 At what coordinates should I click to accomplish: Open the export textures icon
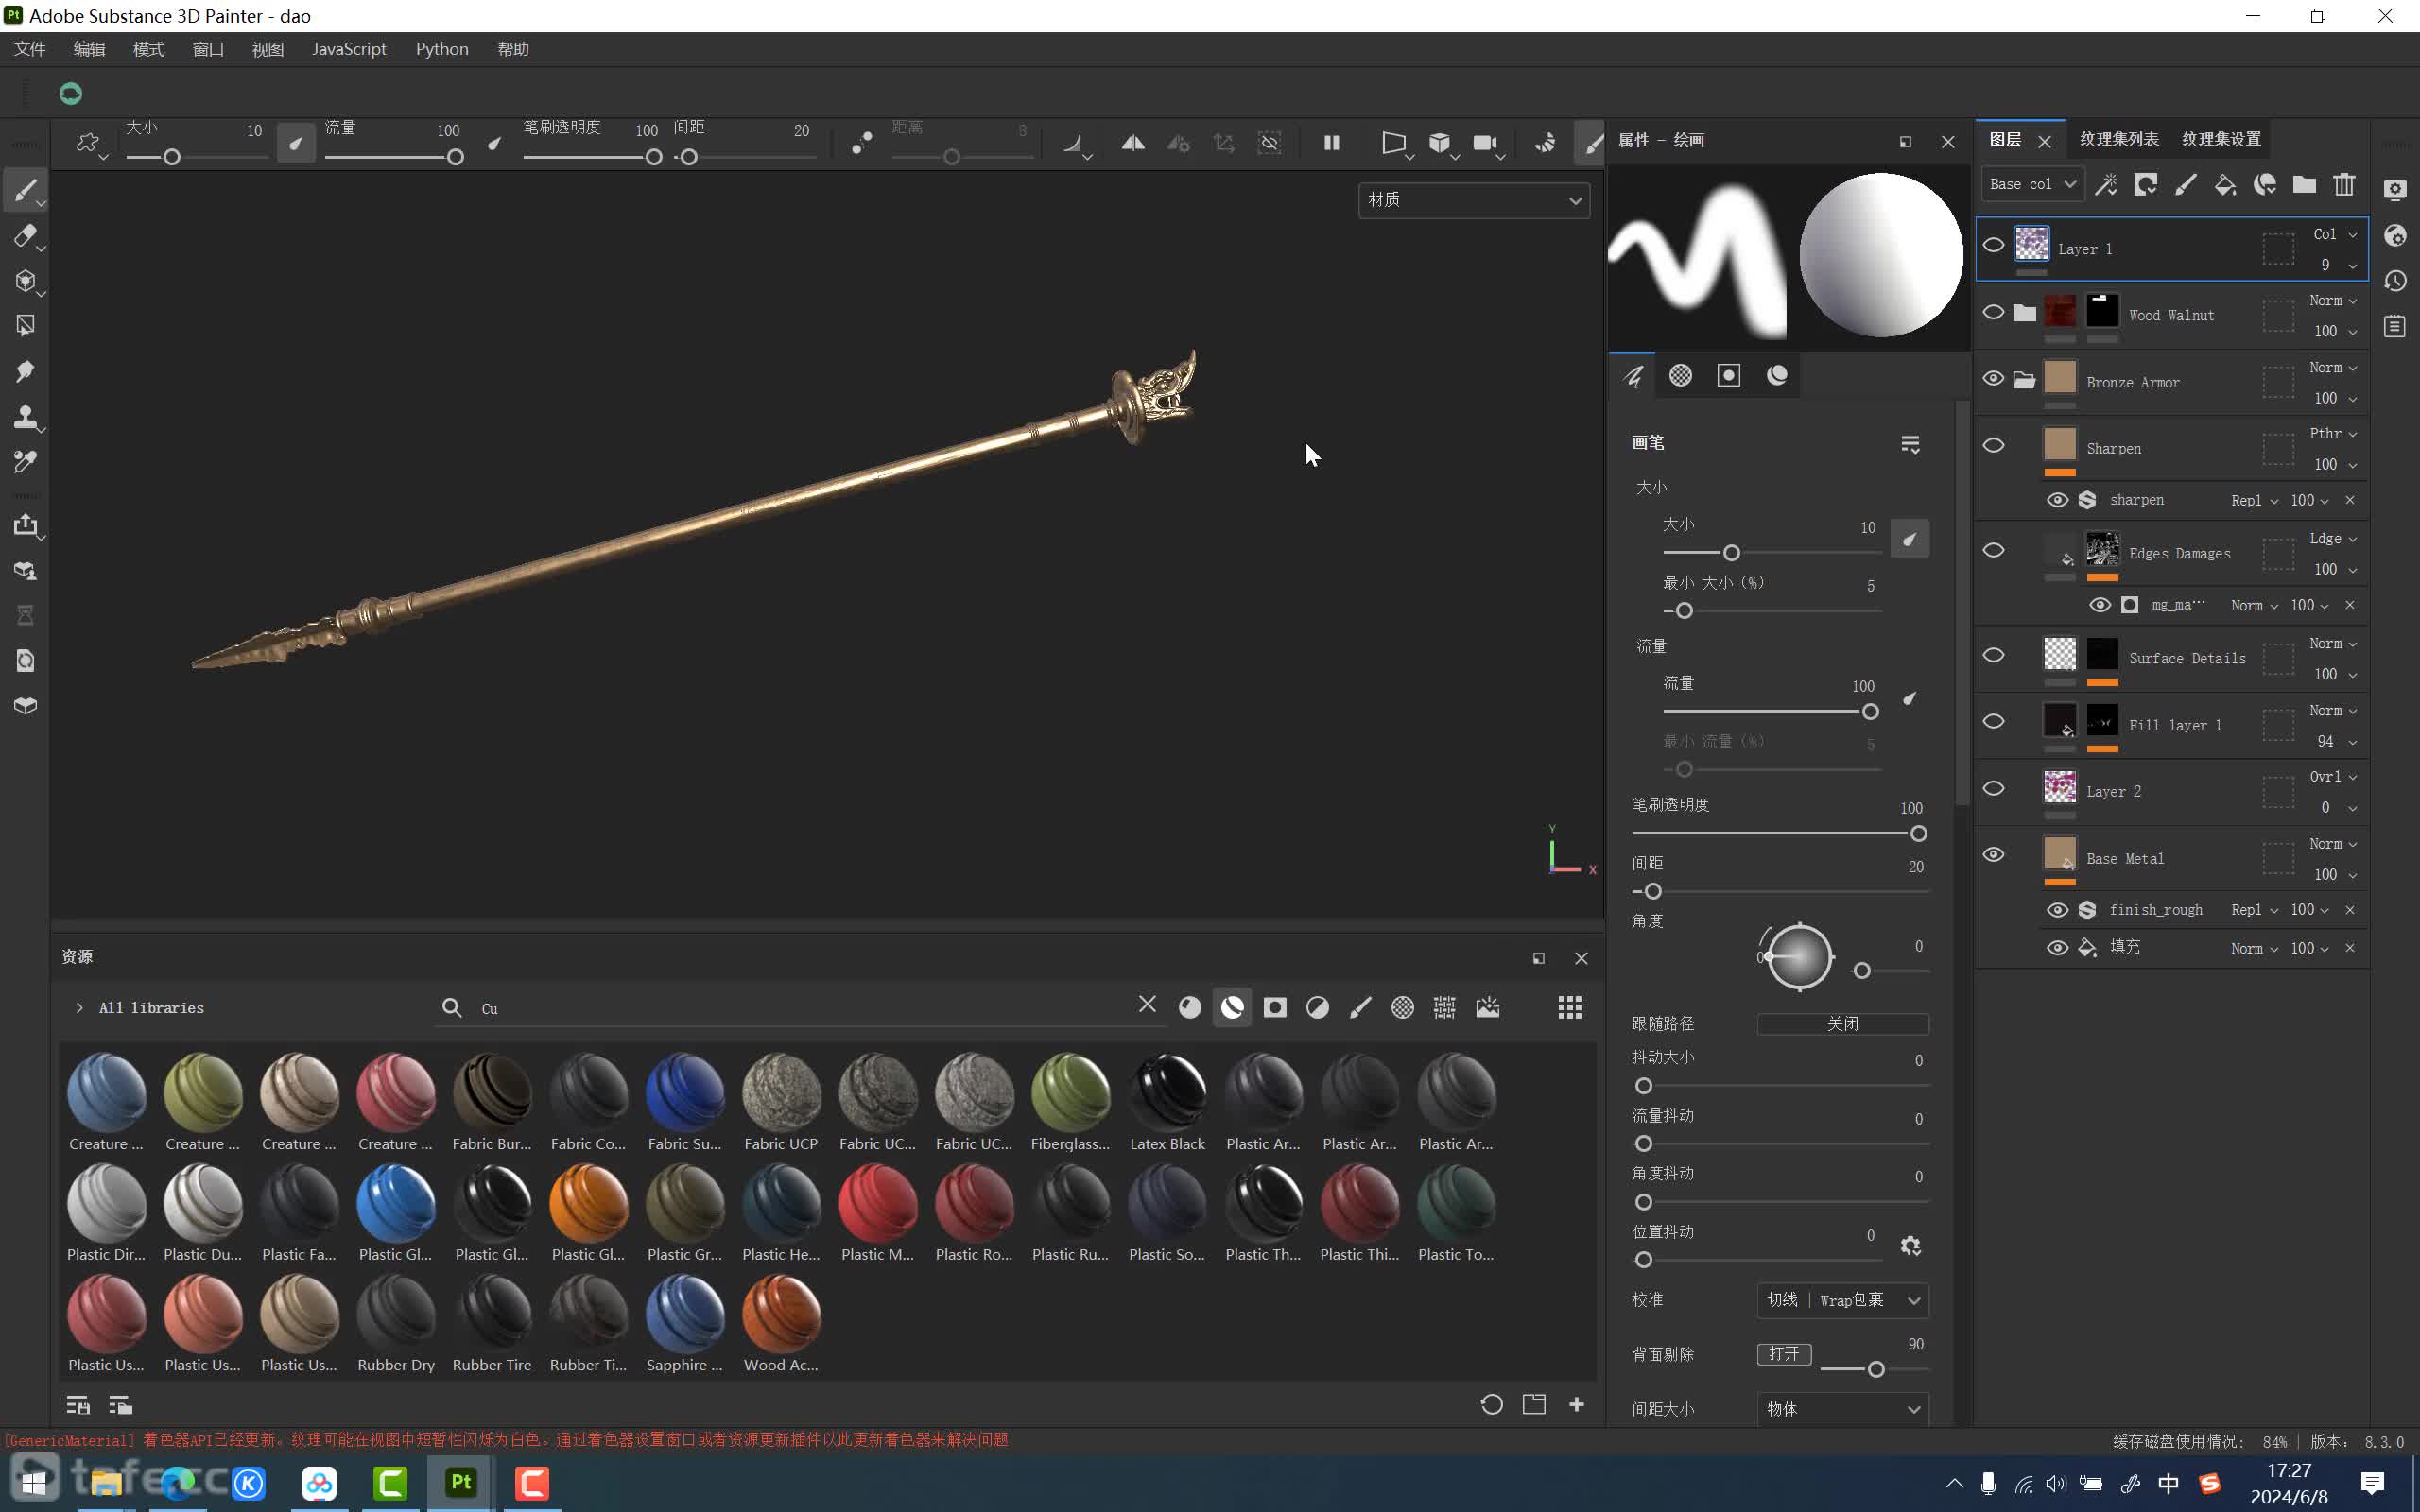(25, 526)
